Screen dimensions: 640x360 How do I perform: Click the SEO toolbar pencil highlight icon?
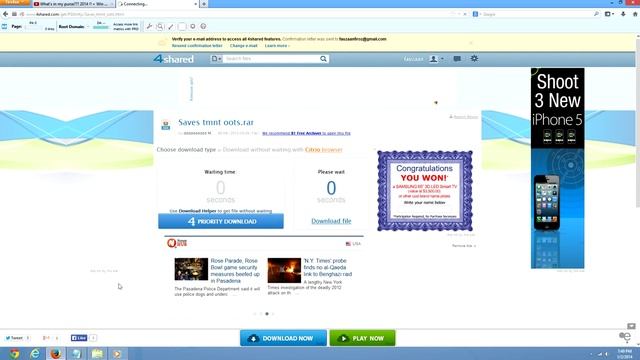171,27
